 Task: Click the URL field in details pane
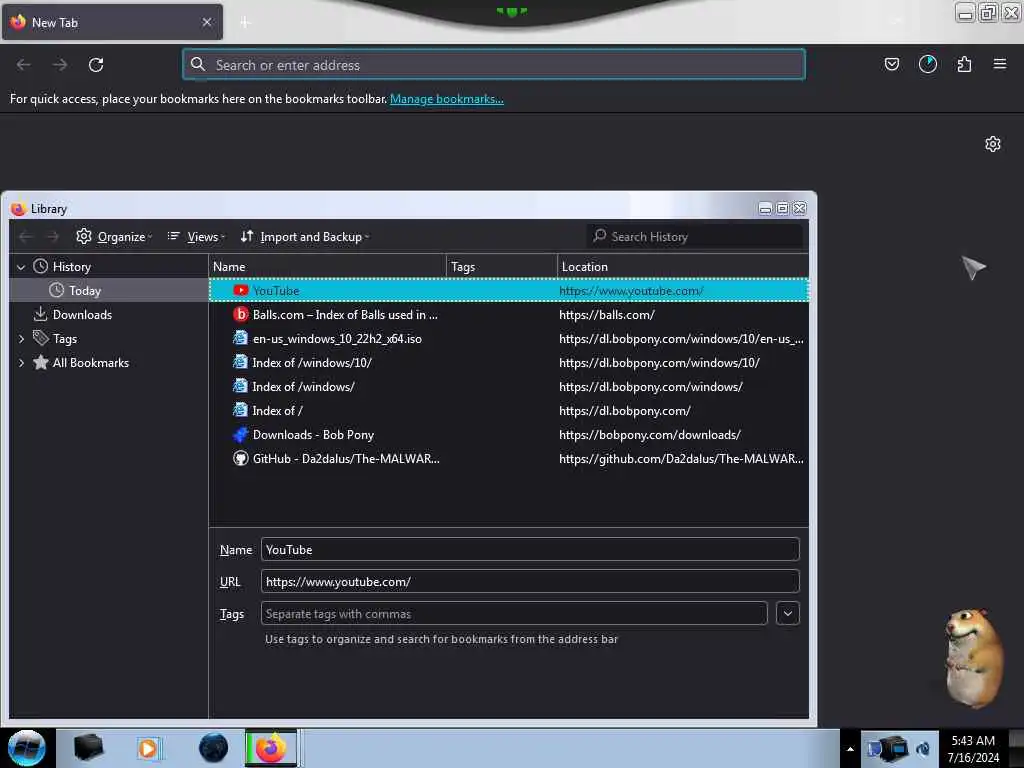click(x=530, y=581)
